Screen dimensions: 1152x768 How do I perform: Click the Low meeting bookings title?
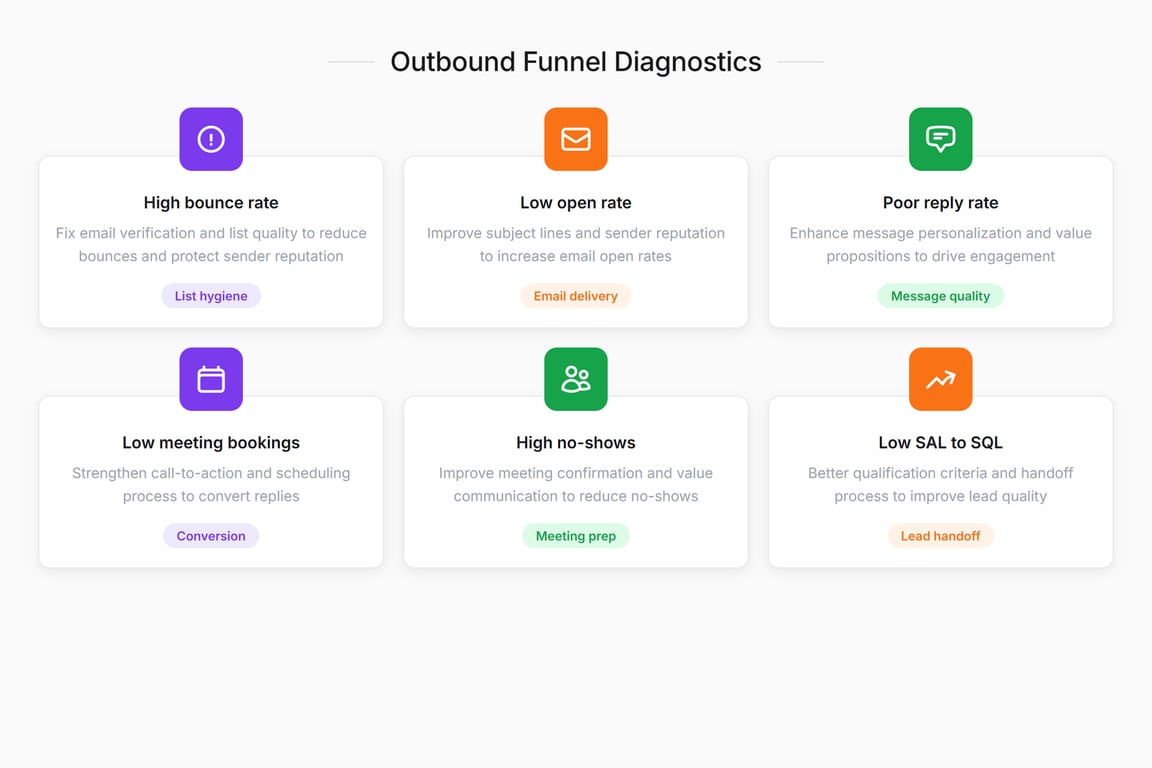point(211,442)
